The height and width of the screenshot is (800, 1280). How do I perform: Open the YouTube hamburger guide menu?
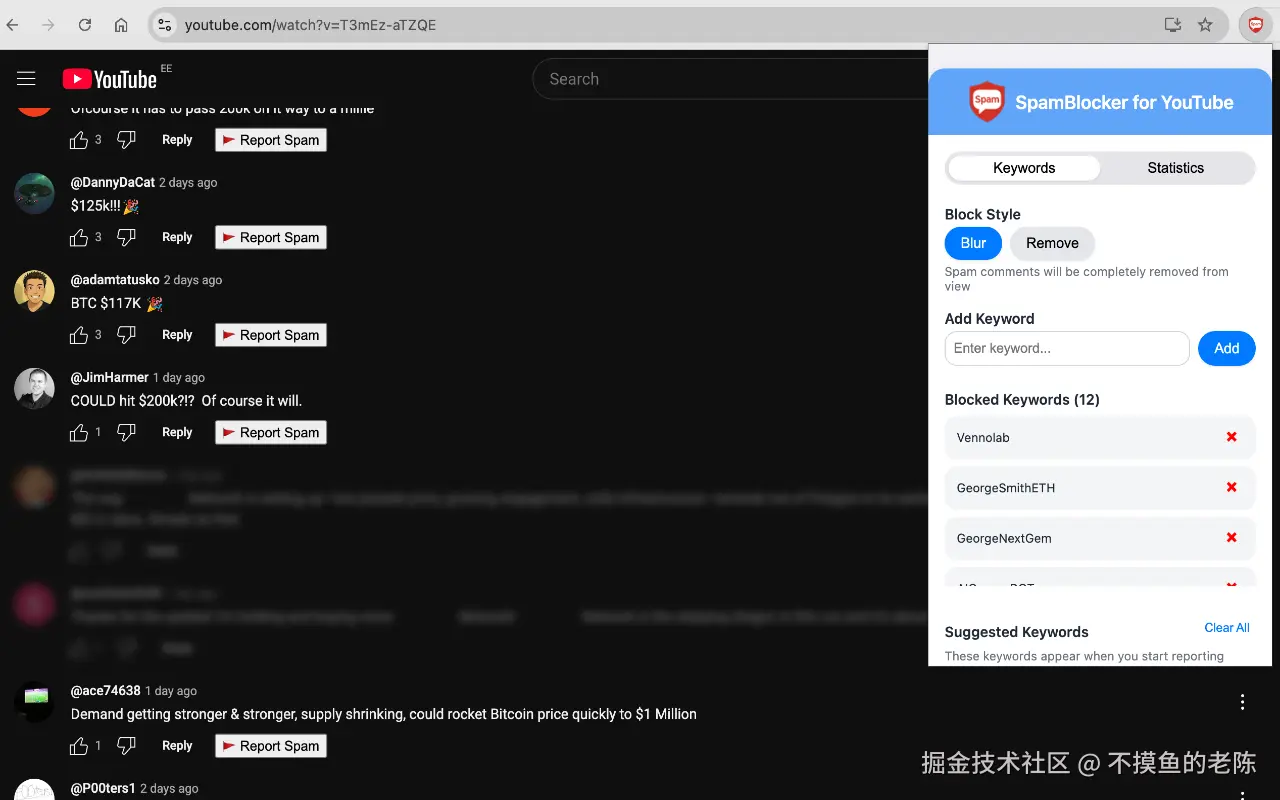tap(27, 78)
